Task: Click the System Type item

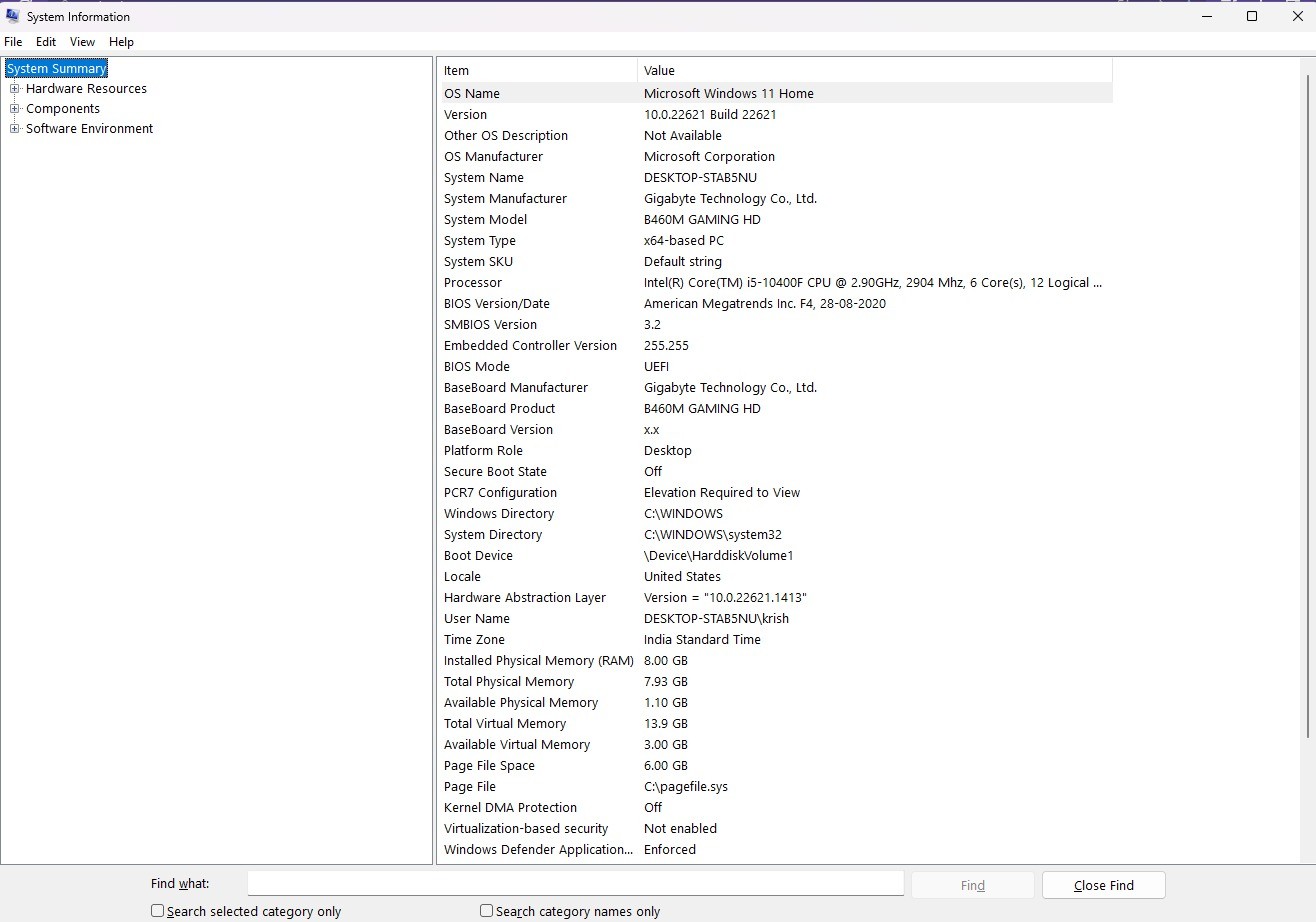Action: coord(480,241)
